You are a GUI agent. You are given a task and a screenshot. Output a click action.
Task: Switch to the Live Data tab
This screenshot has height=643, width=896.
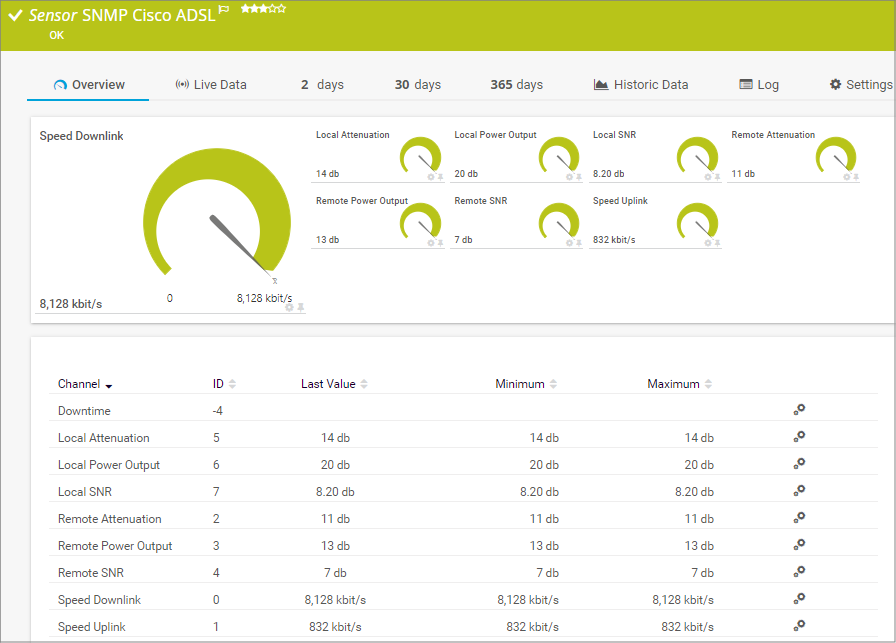(211, 85)
